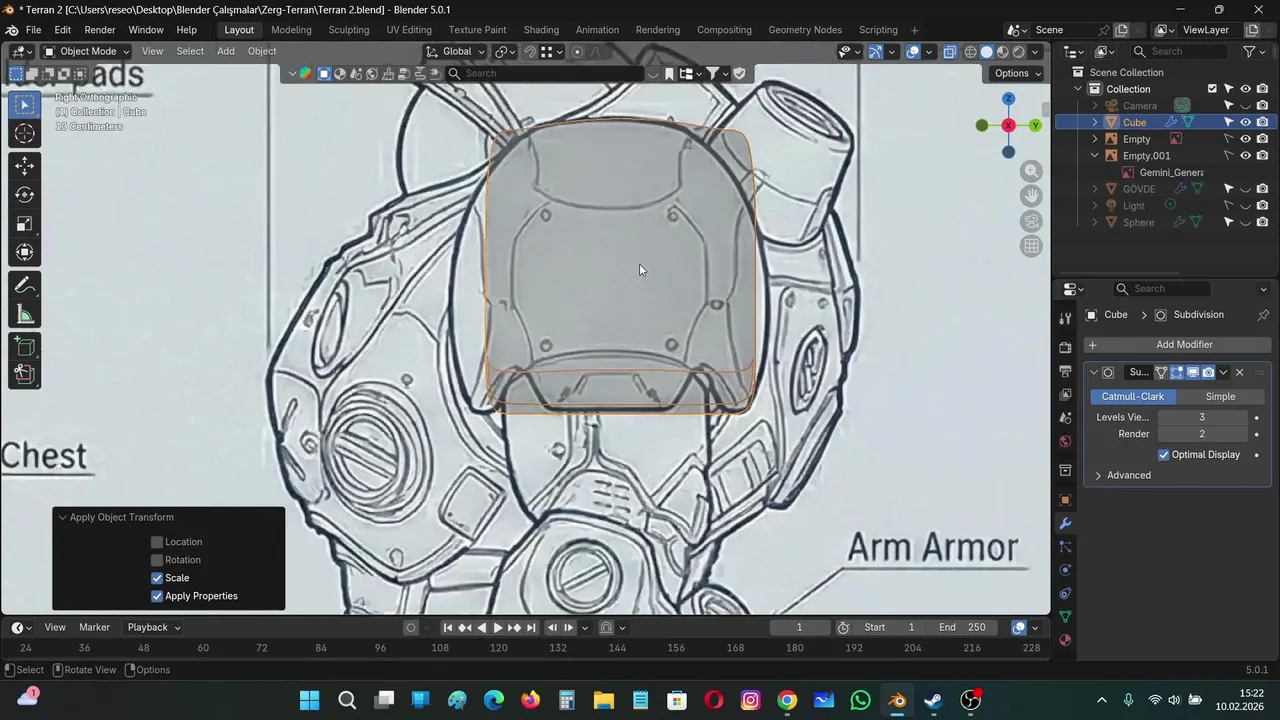Open outliner filter dropdown

click(x=1252, y=52)
